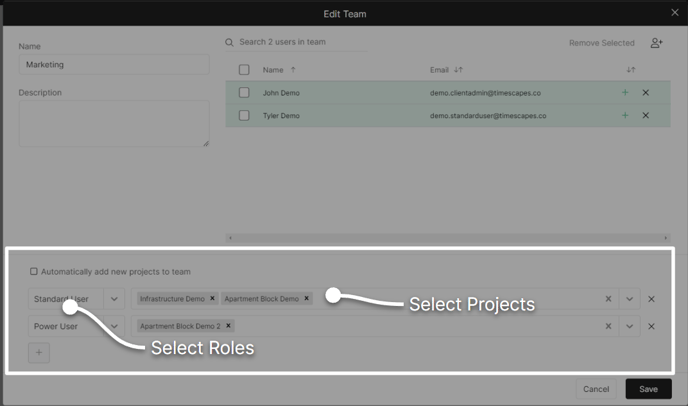This screenshot has width=688, height=406.
Task: Click green plus icon for John Demo
Action: coord(625,93)
